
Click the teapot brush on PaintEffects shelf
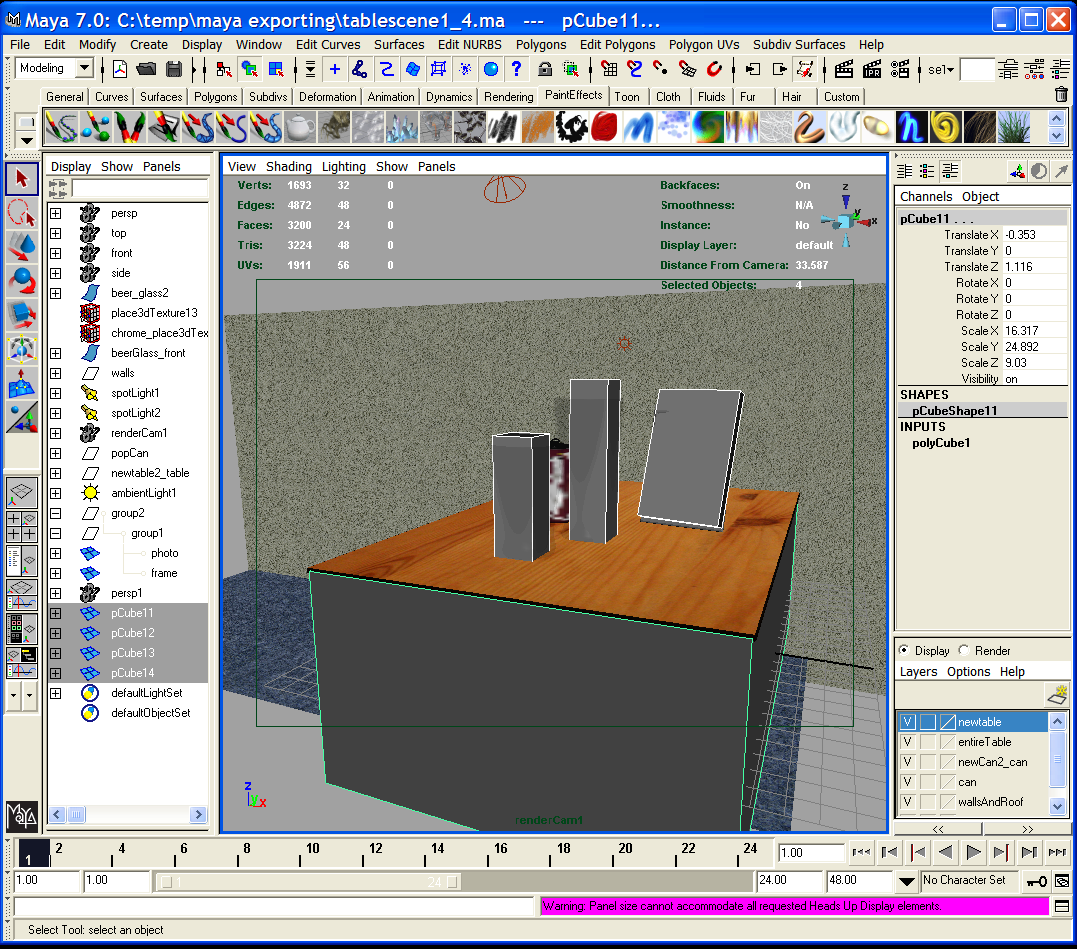(x=298, y=127)
